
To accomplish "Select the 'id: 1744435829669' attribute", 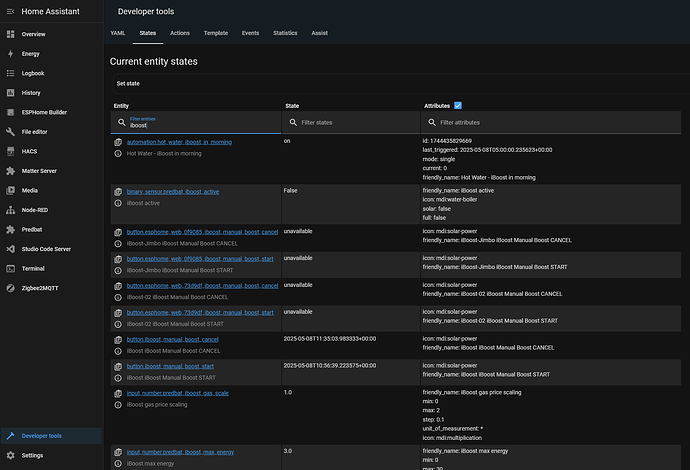I will 447,141.
